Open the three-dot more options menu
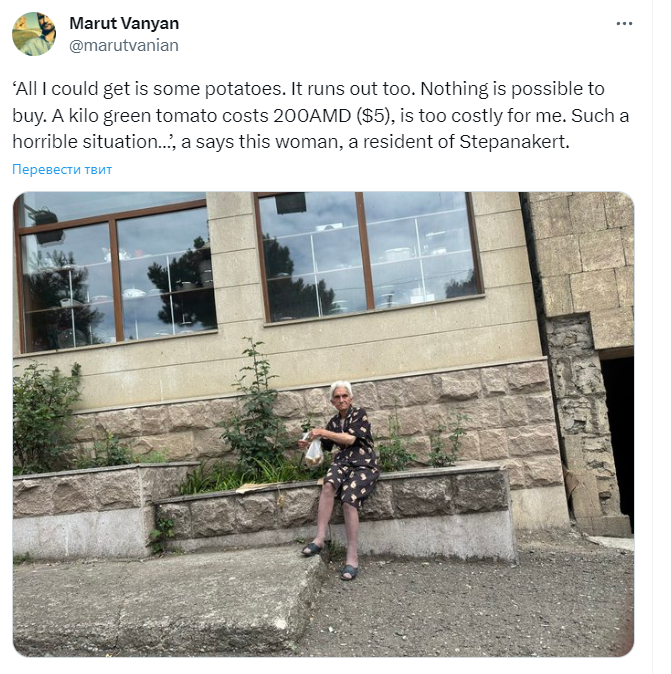671x674 pixels. 624,24
